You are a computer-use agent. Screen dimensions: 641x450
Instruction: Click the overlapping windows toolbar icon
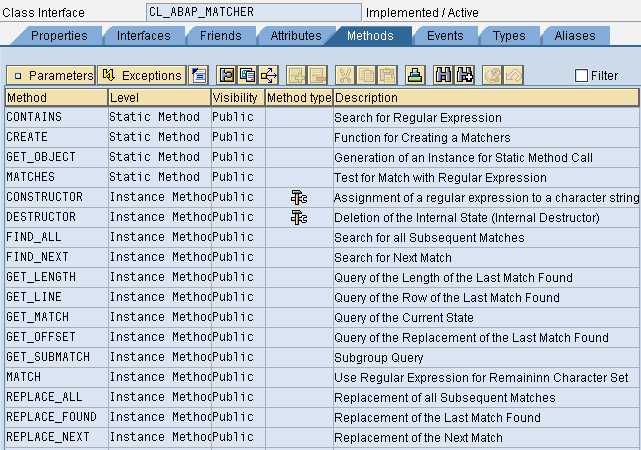click(247, 75)
